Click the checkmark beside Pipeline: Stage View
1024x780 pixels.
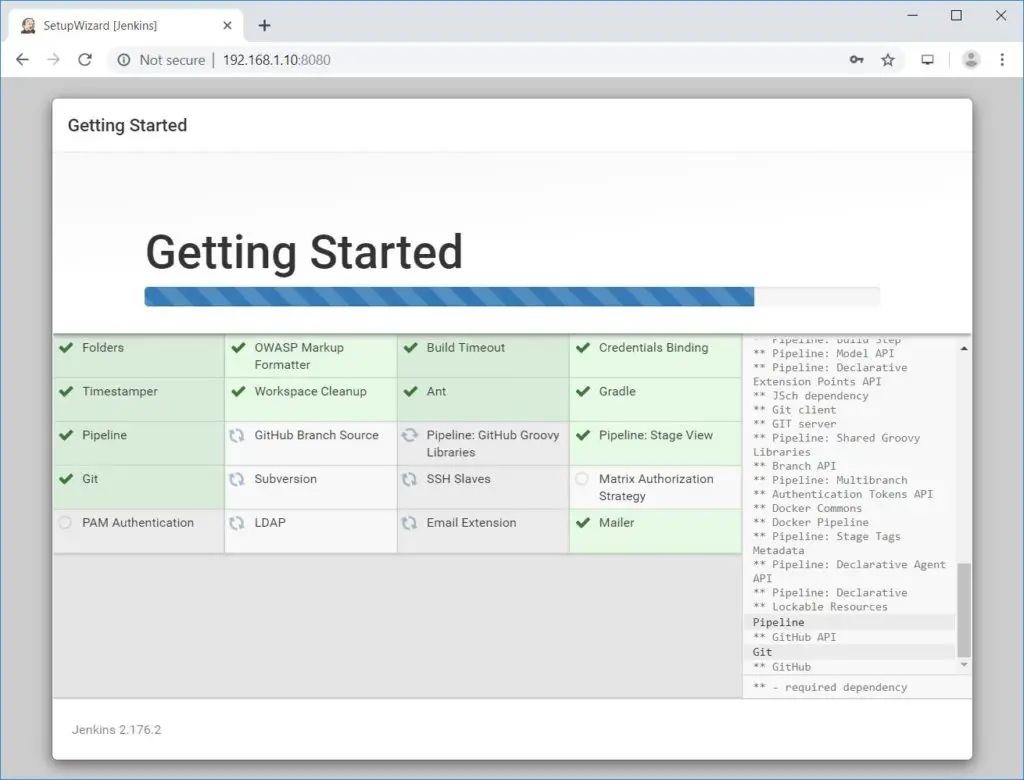(x=583, y=435)
